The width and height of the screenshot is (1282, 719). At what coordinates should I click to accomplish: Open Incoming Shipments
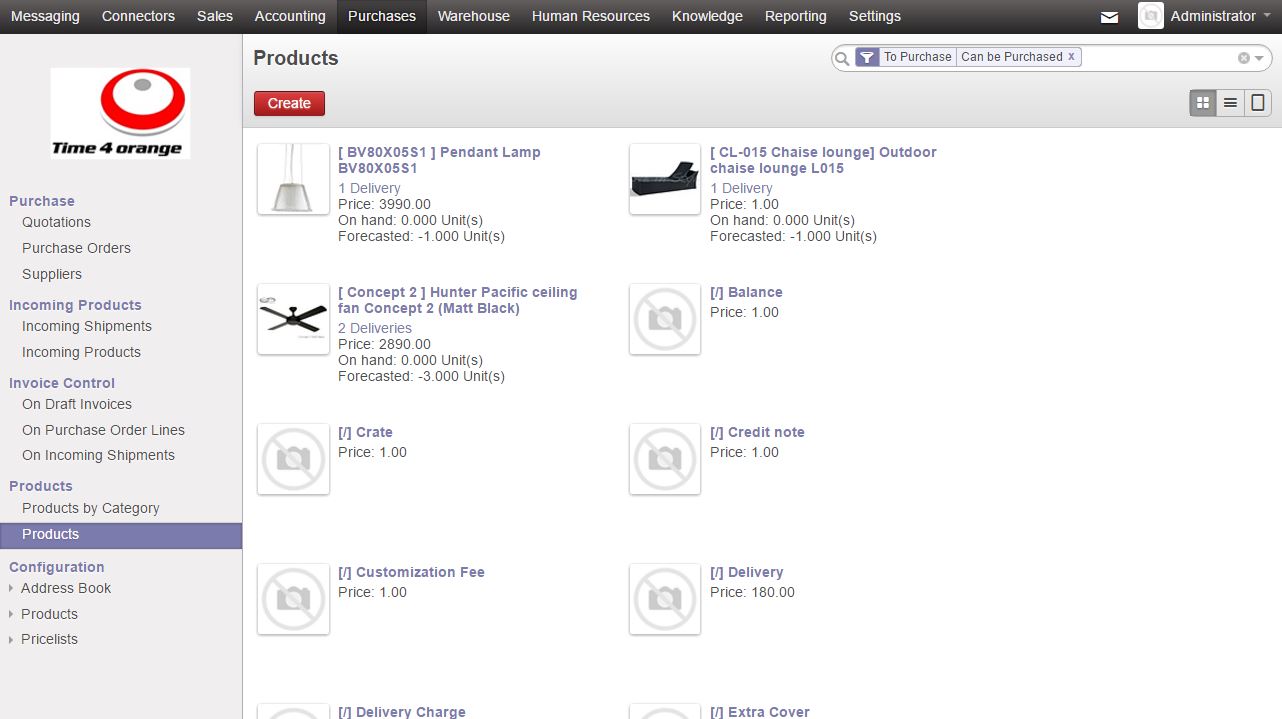click(x=87, y=326)
